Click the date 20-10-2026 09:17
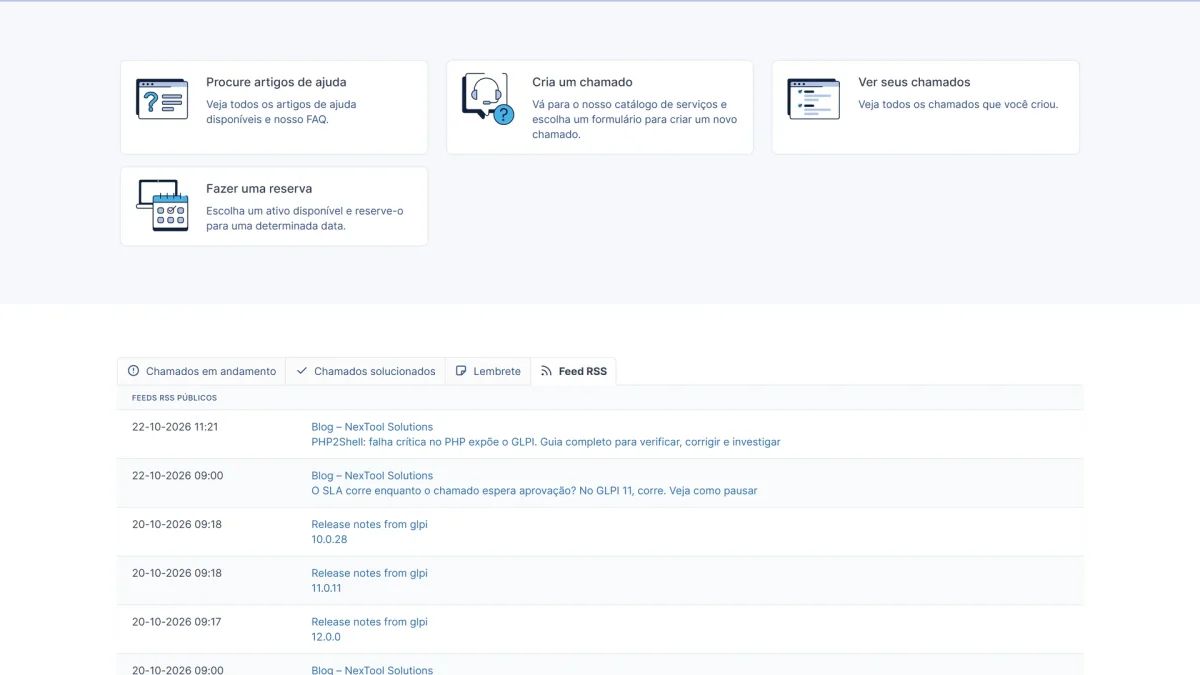 pyautogui.click(x=177, y=622)
